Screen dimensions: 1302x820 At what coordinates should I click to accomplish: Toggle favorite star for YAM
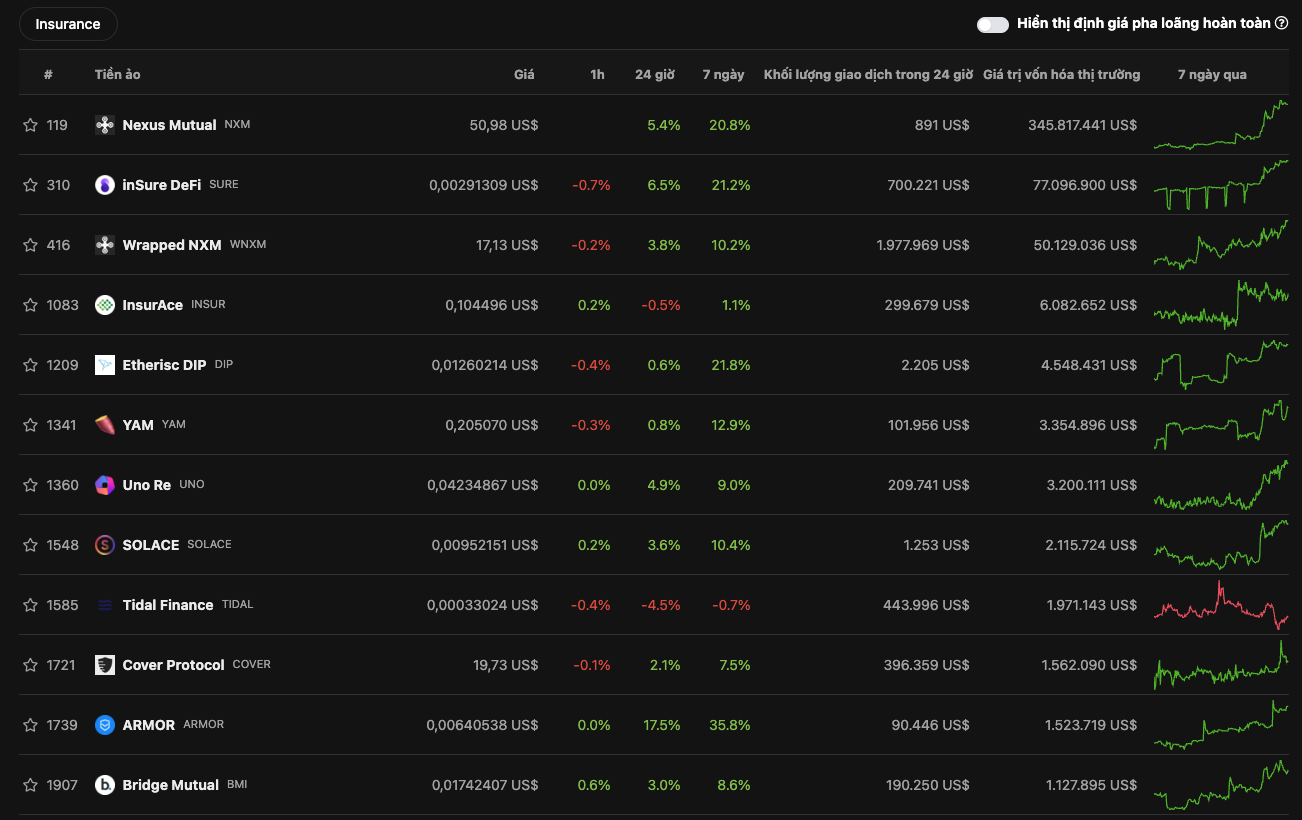click(x=30, y=425)
